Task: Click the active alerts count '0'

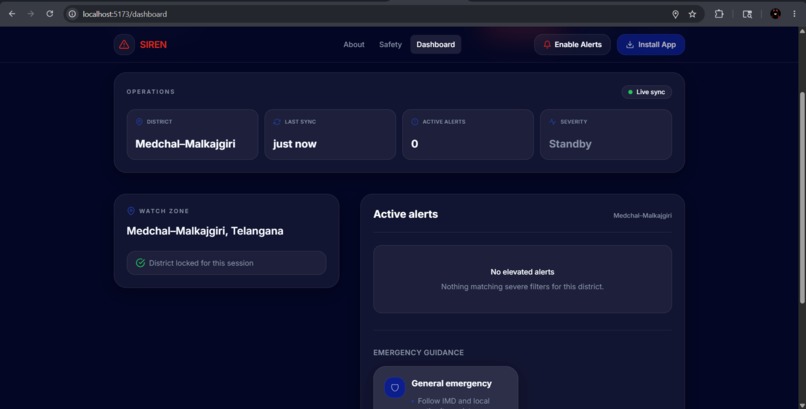Action: pos(414,144)
